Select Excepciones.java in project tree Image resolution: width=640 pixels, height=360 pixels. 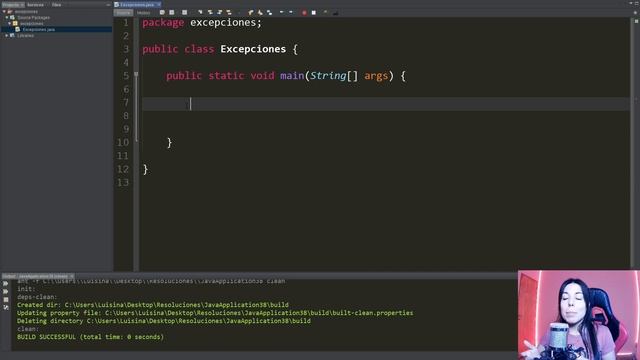[38, 29]
